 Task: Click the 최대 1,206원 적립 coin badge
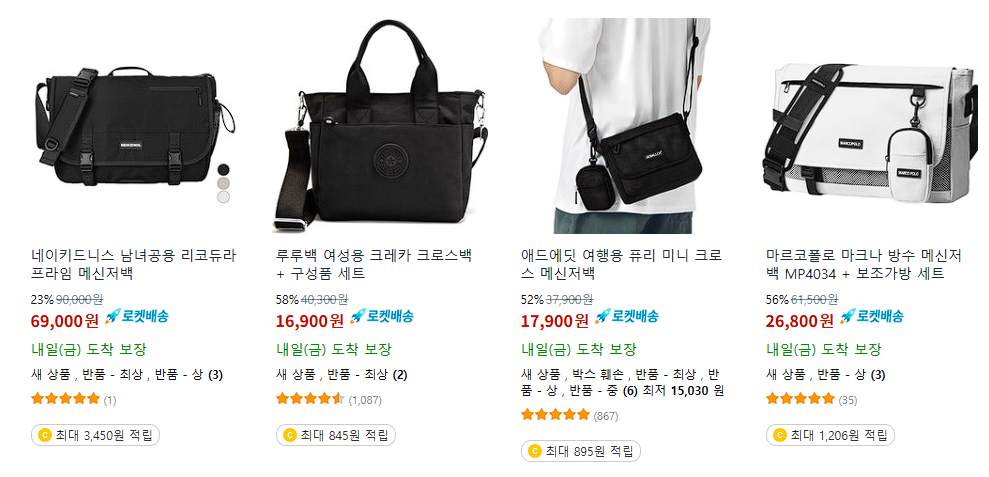click(830, 435)
